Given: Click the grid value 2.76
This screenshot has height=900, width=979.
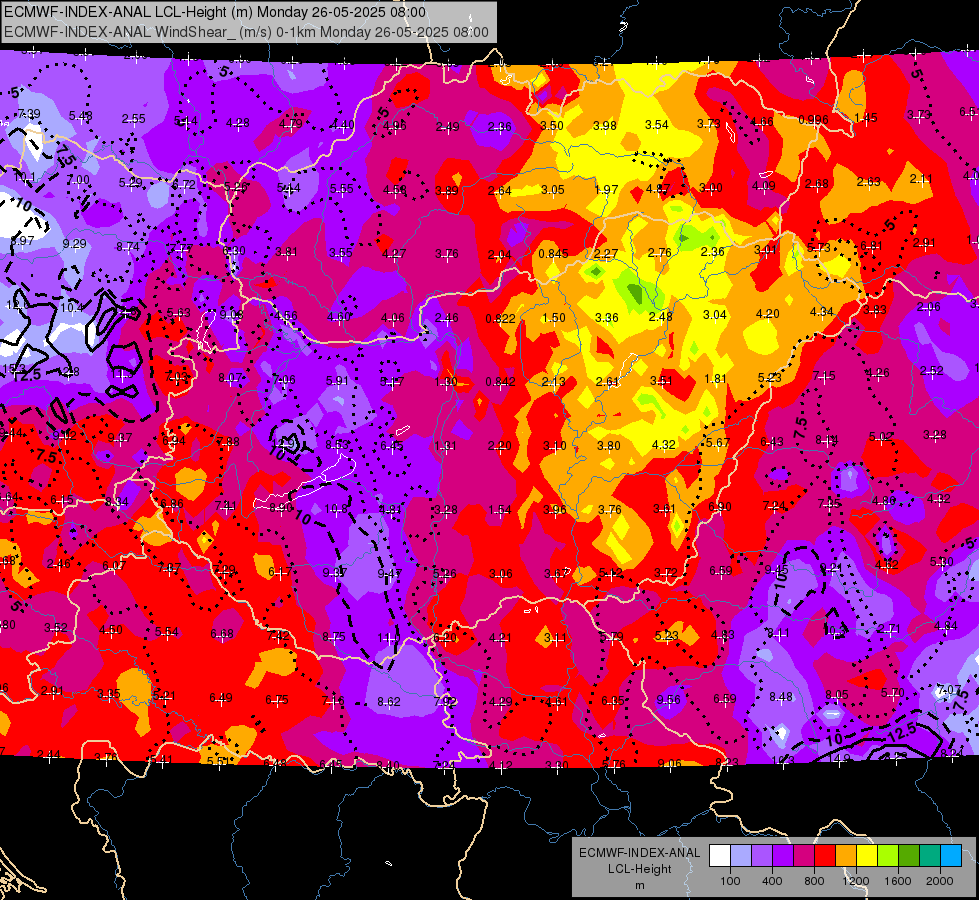Looking at the screenshot, I should pos(659,252).
